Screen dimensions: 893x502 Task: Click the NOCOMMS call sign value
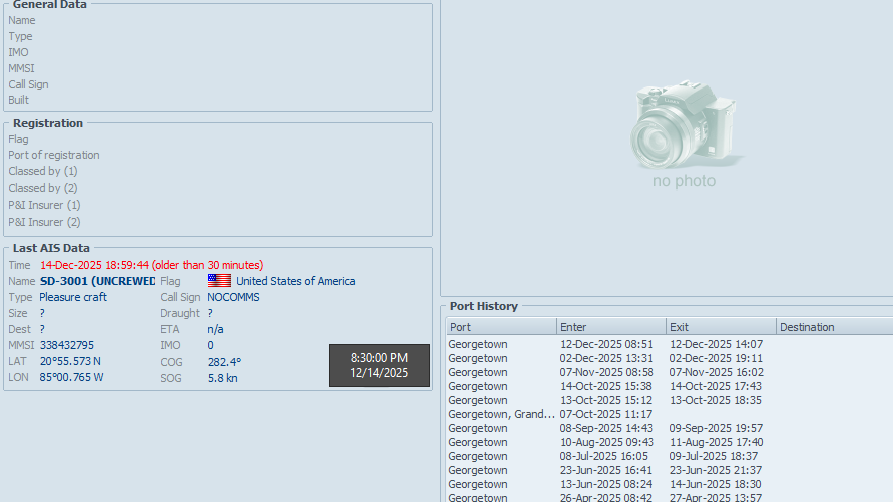[234, 297]
